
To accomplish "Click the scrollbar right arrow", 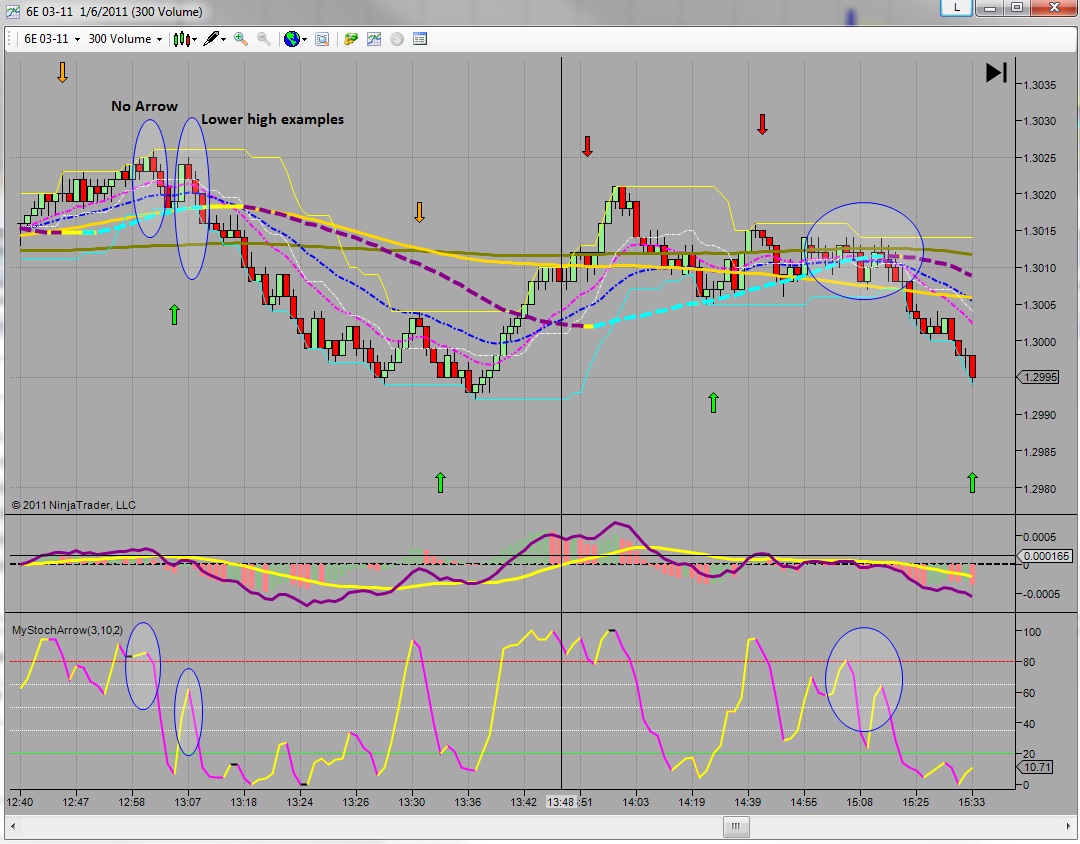I will pos(1068,826).
